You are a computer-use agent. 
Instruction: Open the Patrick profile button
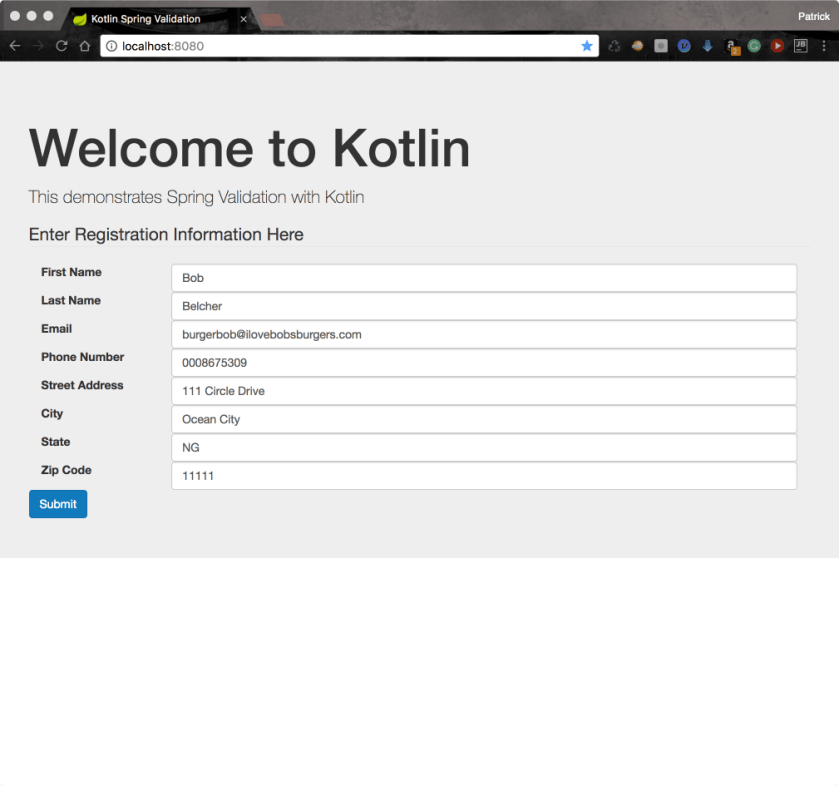813,16
